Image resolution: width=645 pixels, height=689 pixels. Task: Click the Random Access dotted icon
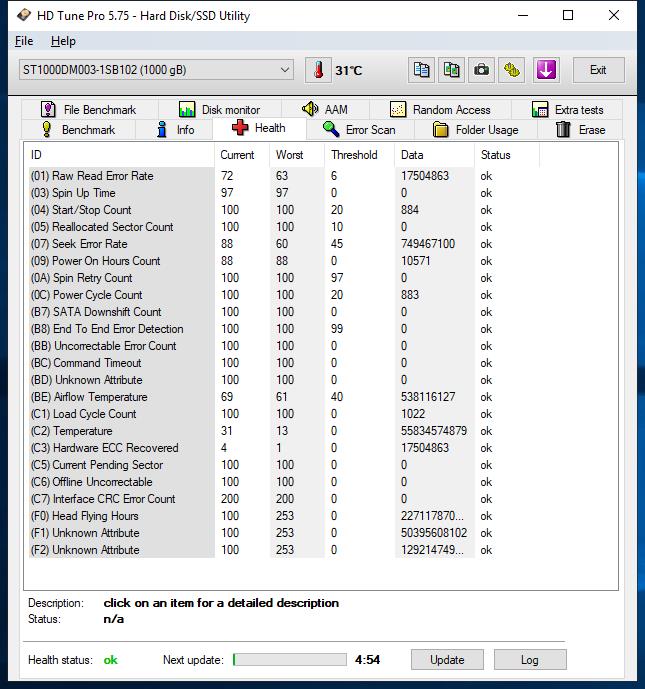coord(398,109)
